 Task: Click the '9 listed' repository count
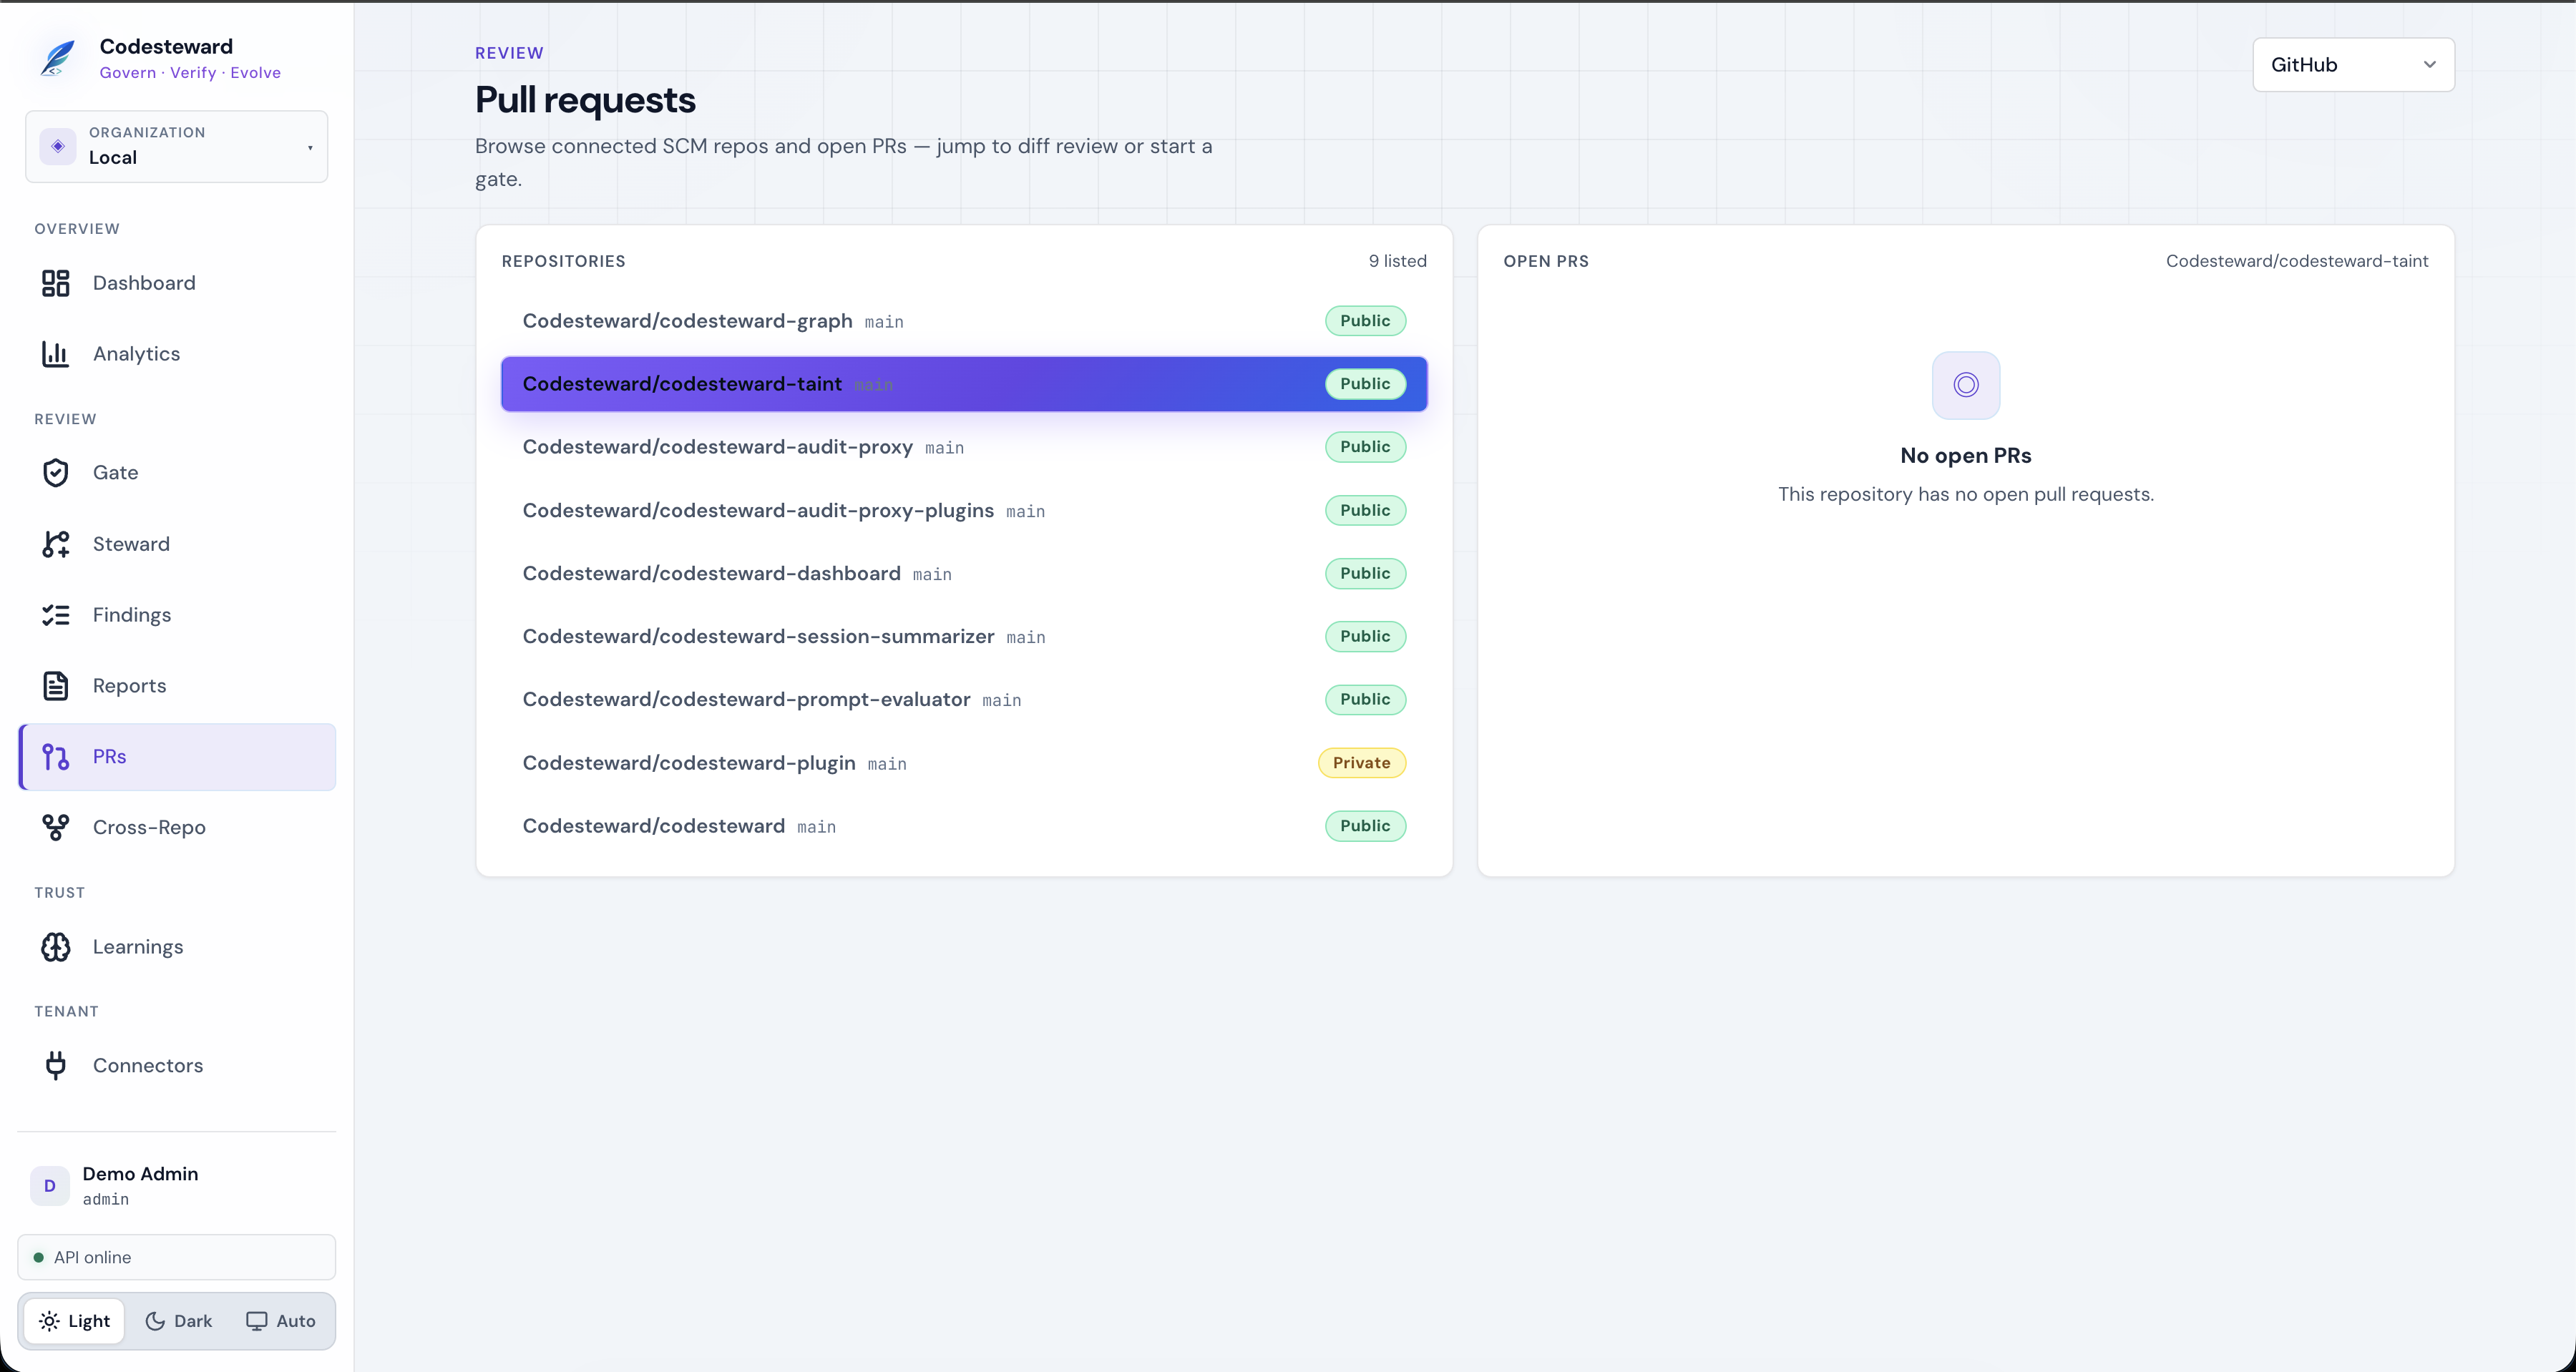tap(1397, 261)
